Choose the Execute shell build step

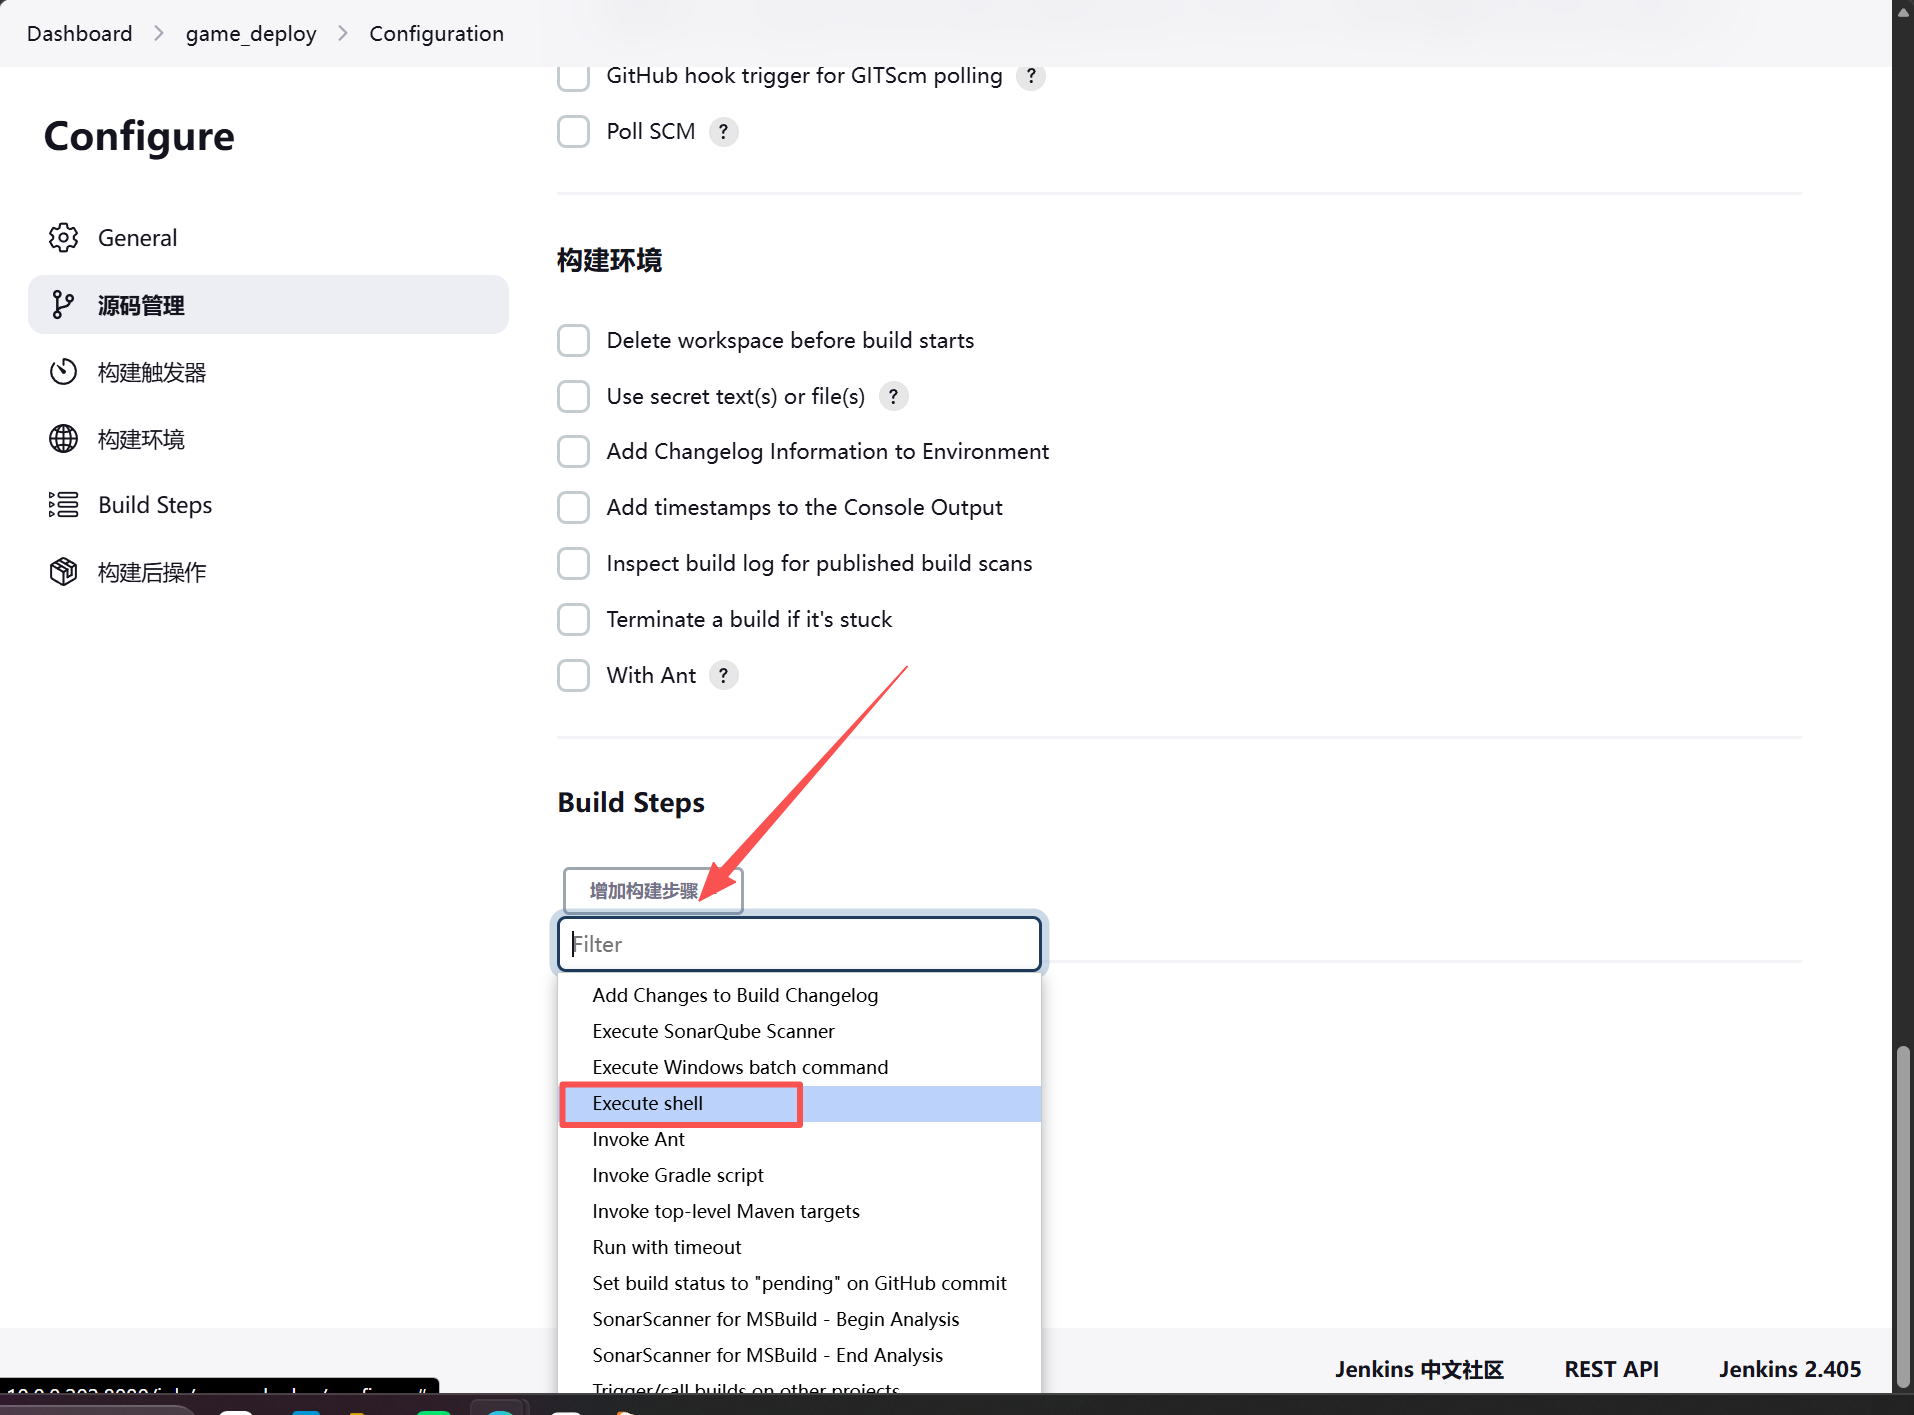coord(799,1104)
